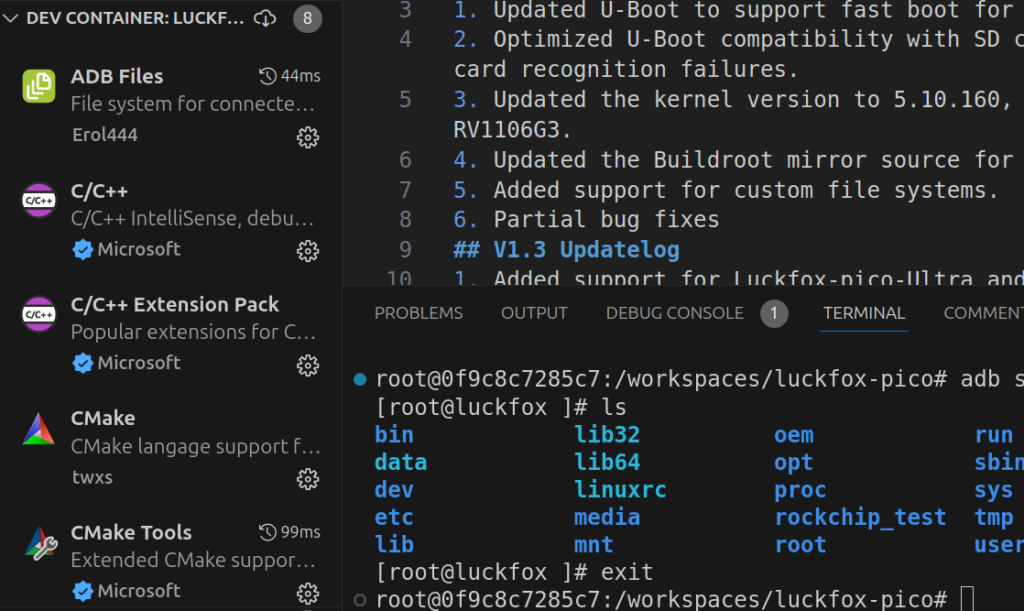Open manage gear for C/C++ Extension Pack
The image size is (1024, 611).
[x=308, y=366]
